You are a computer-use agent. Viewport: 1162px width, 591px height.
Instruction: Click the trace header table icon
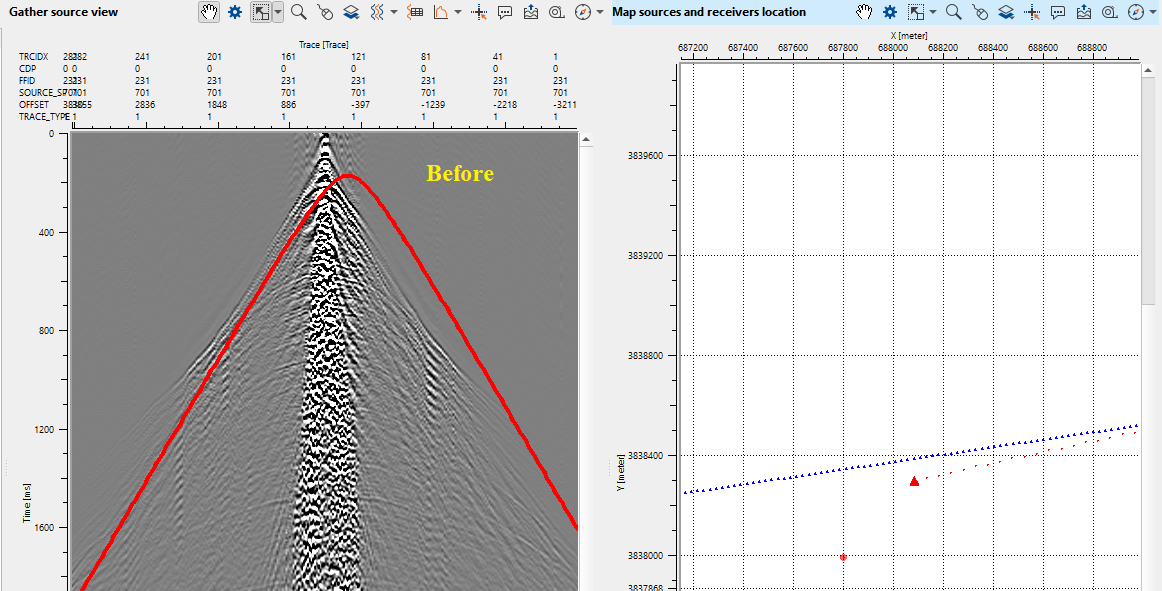(415, 12)
